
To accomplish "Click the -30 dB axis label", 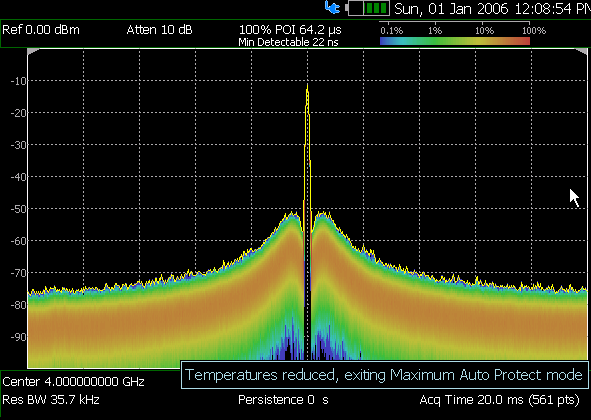I will click(19, 145).
